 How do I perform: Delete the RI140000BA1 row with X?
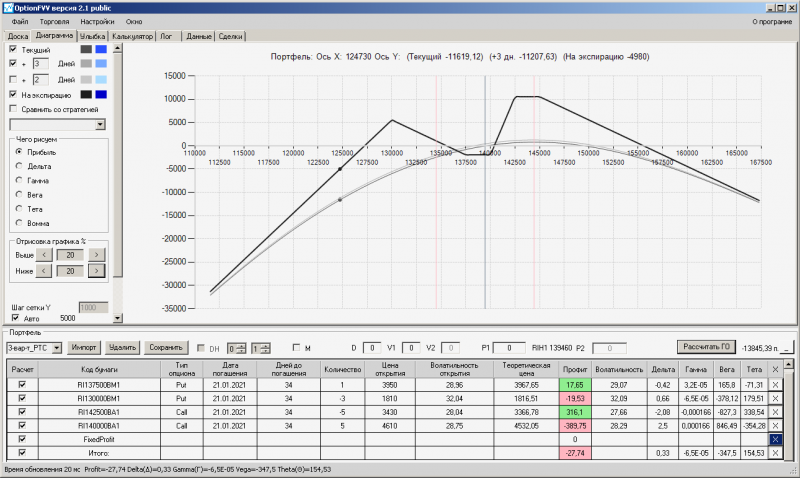point(775,425)
